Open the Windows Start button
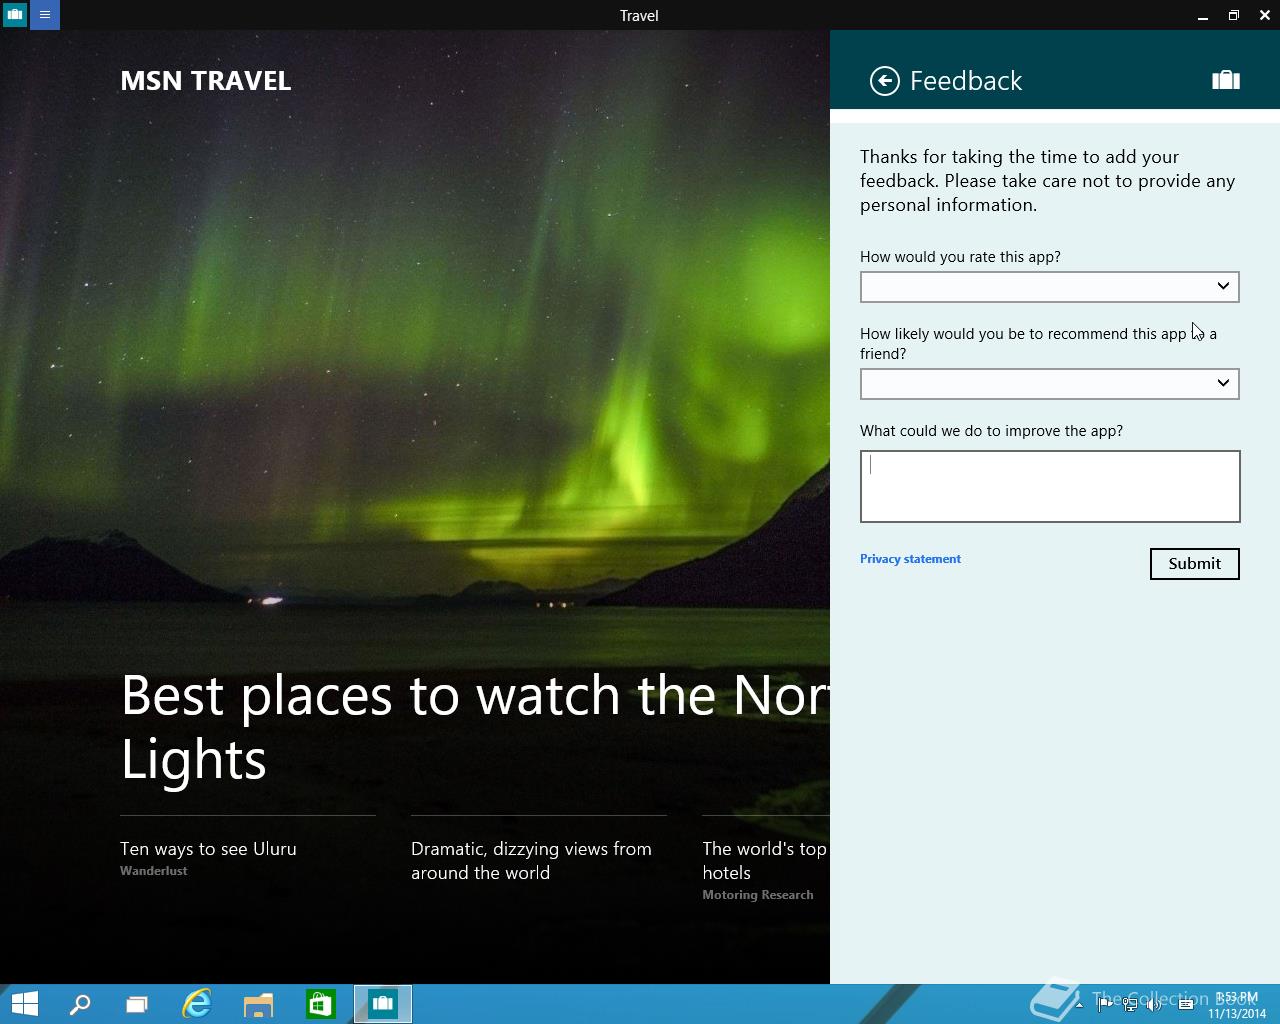 point(24,1004)
